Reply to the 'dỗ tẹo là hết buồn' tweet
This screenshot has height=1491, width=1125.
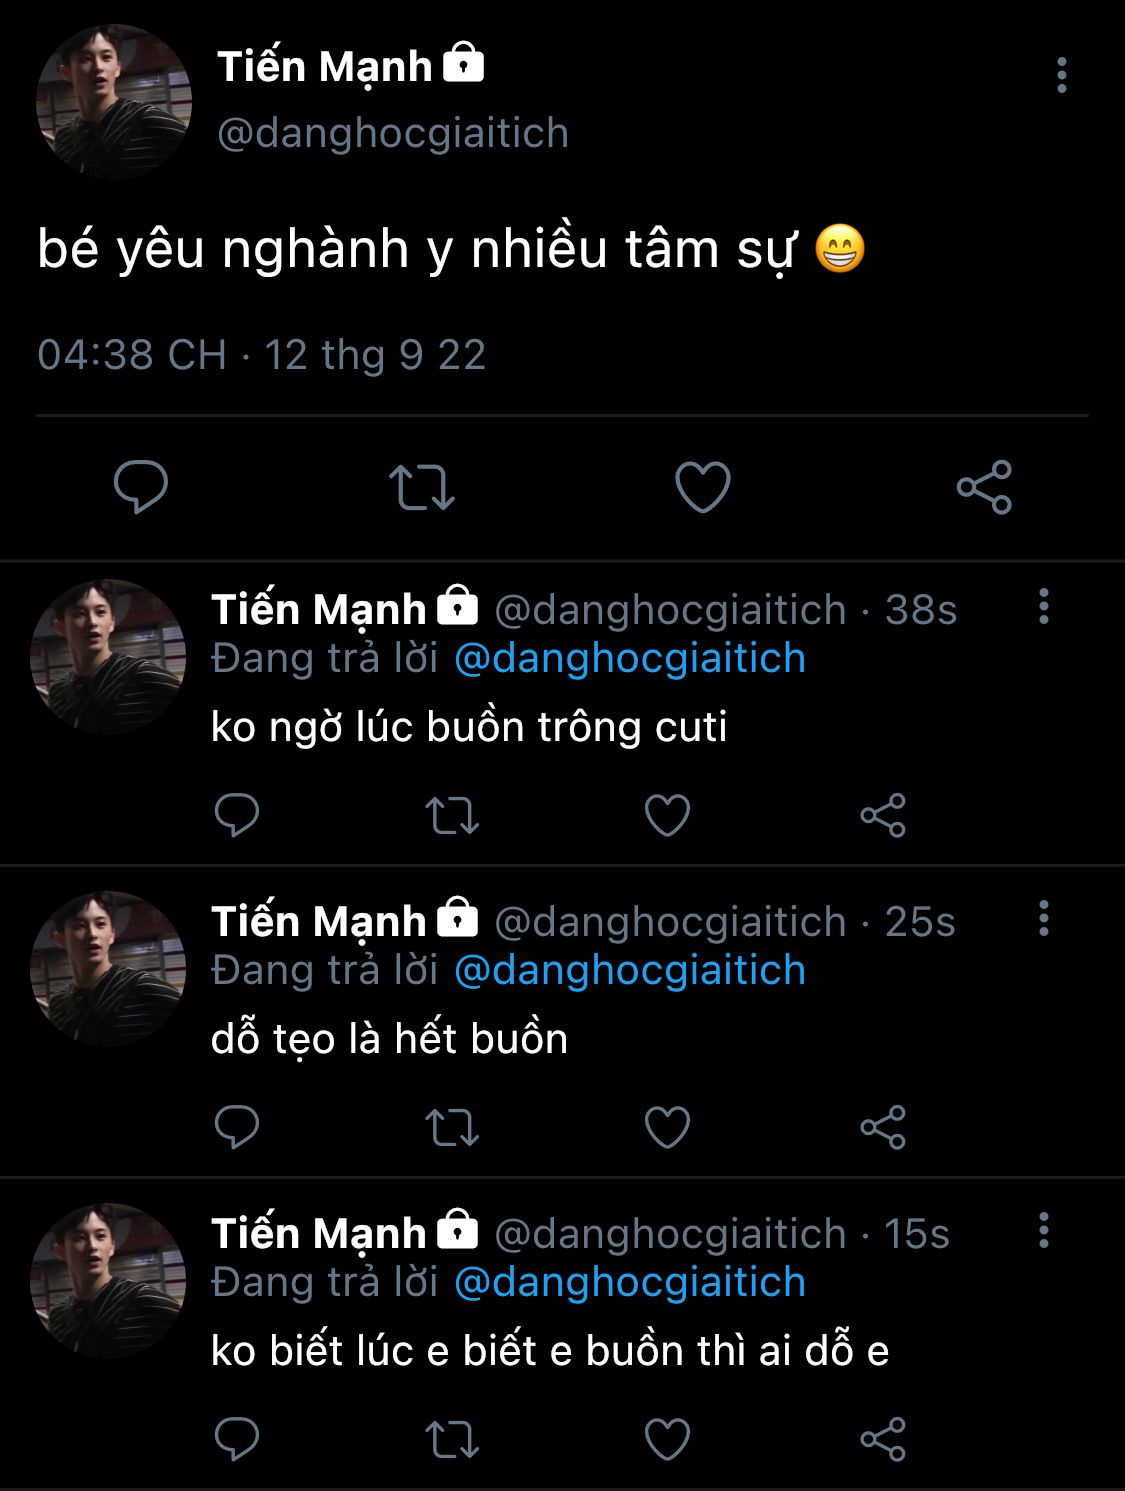pyautogui.click(x=237, y=1127)
